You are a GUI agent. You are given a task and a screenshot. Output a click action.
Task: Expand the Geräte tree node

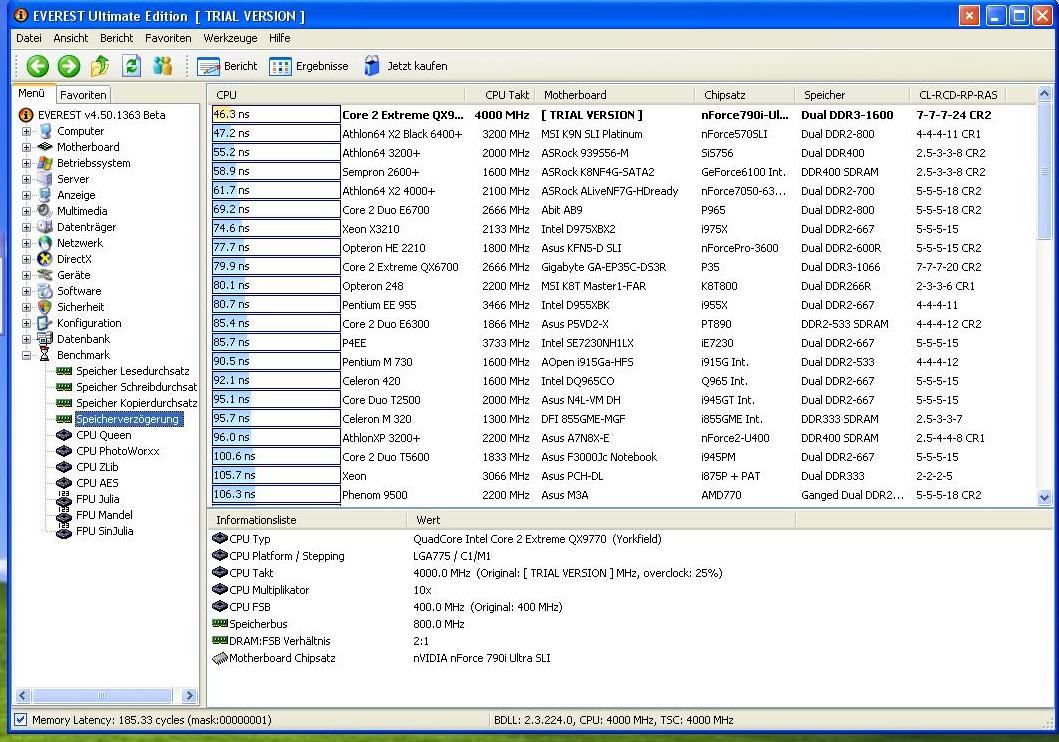[x=26, y=275]
